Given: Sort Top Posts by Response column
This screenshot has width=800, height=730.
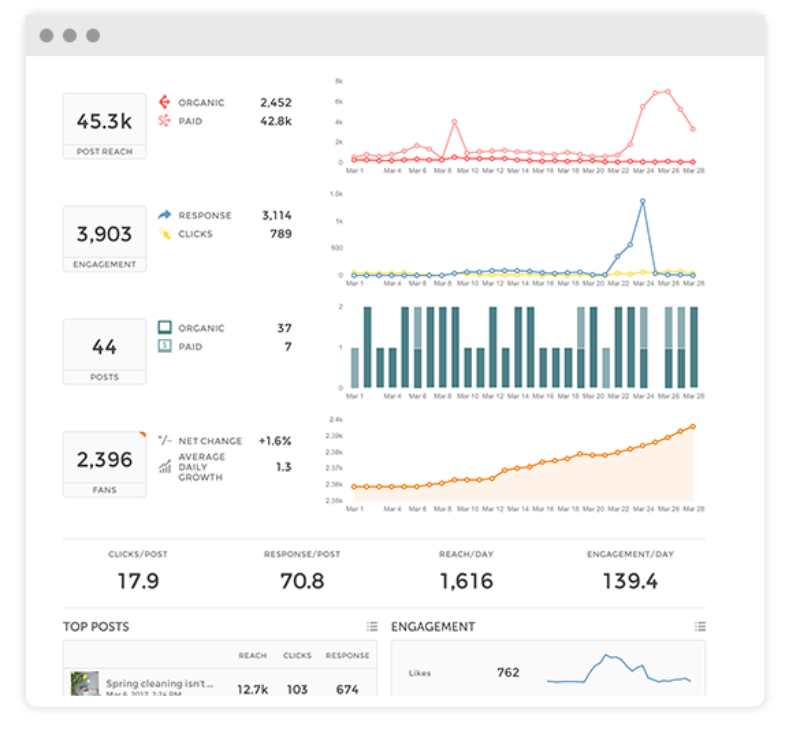Looking at the screenshot, I should tap(347, 655).
